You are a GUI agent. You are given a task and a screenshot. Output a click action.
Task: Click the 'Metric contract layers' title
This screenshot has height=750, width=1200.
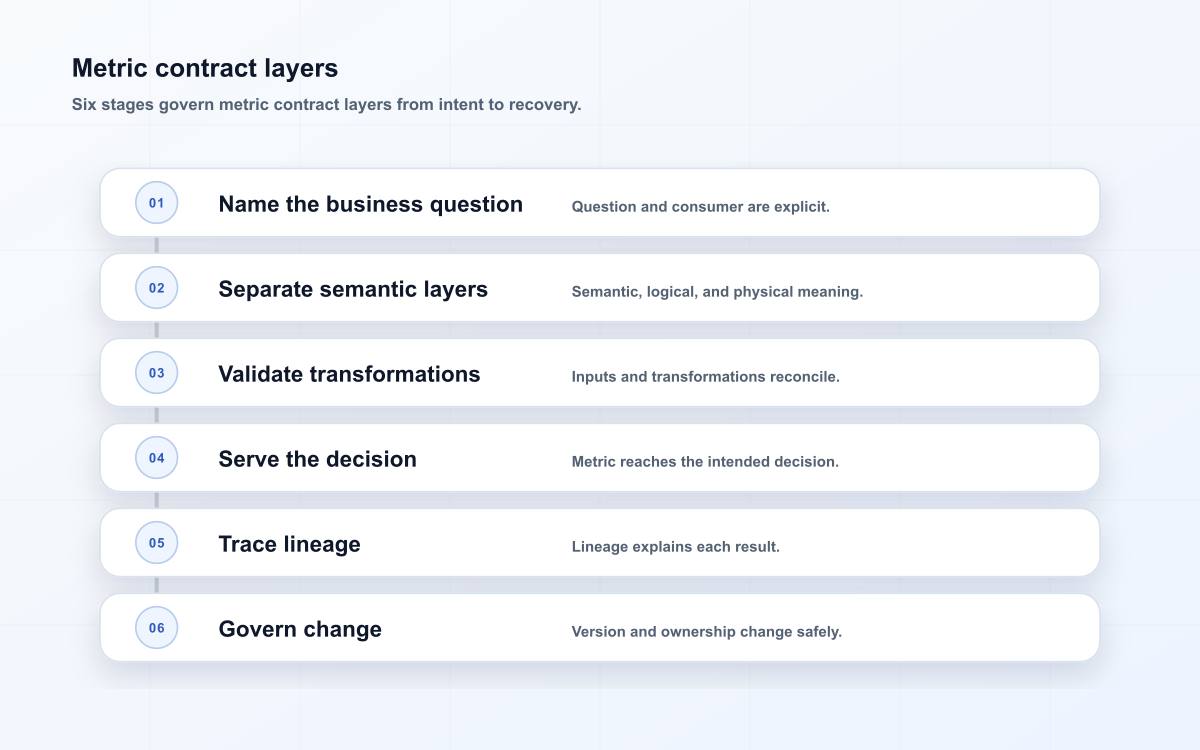click(x=205, y=68)
